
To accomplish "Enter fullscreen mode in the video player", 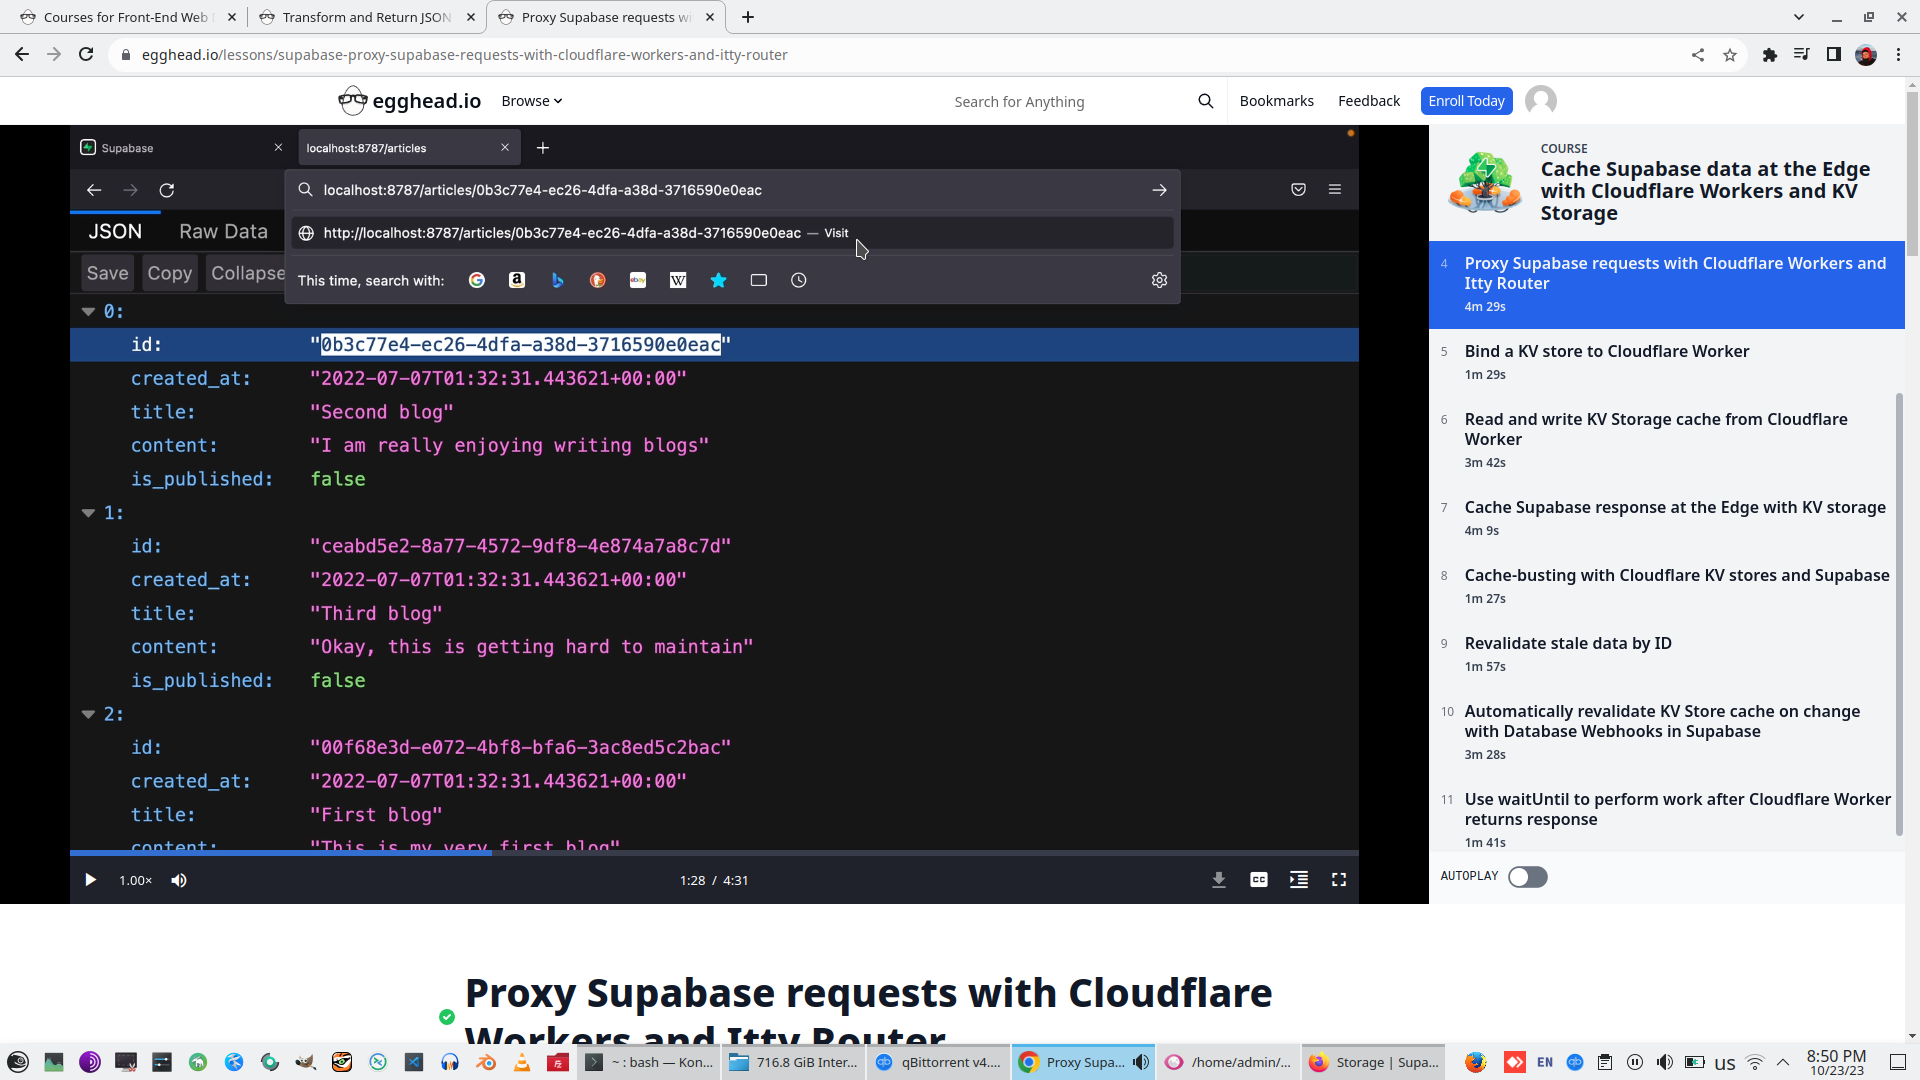I will coord(1338,880).
